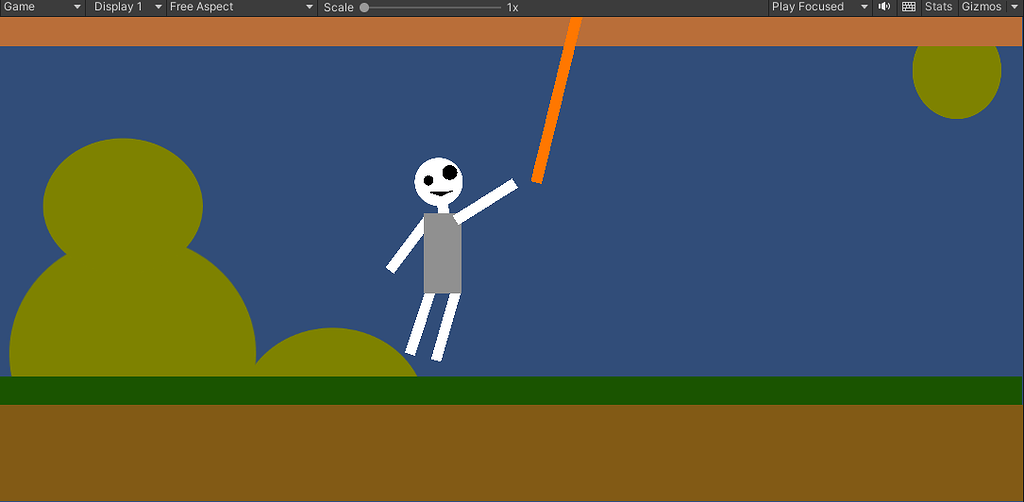The width and height of the screenshot is (1024, 502).
Task: Open the Display 1 dropdown
Action: (x=126, y=7)
